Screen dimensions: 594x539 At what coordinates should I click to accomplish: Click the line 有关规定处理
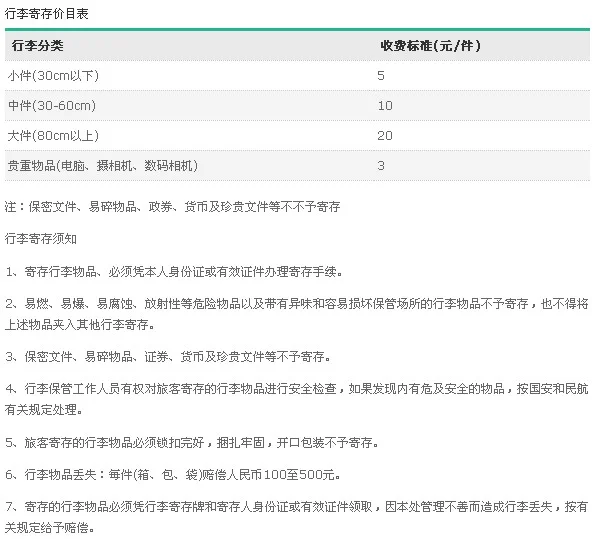point(44,409)
